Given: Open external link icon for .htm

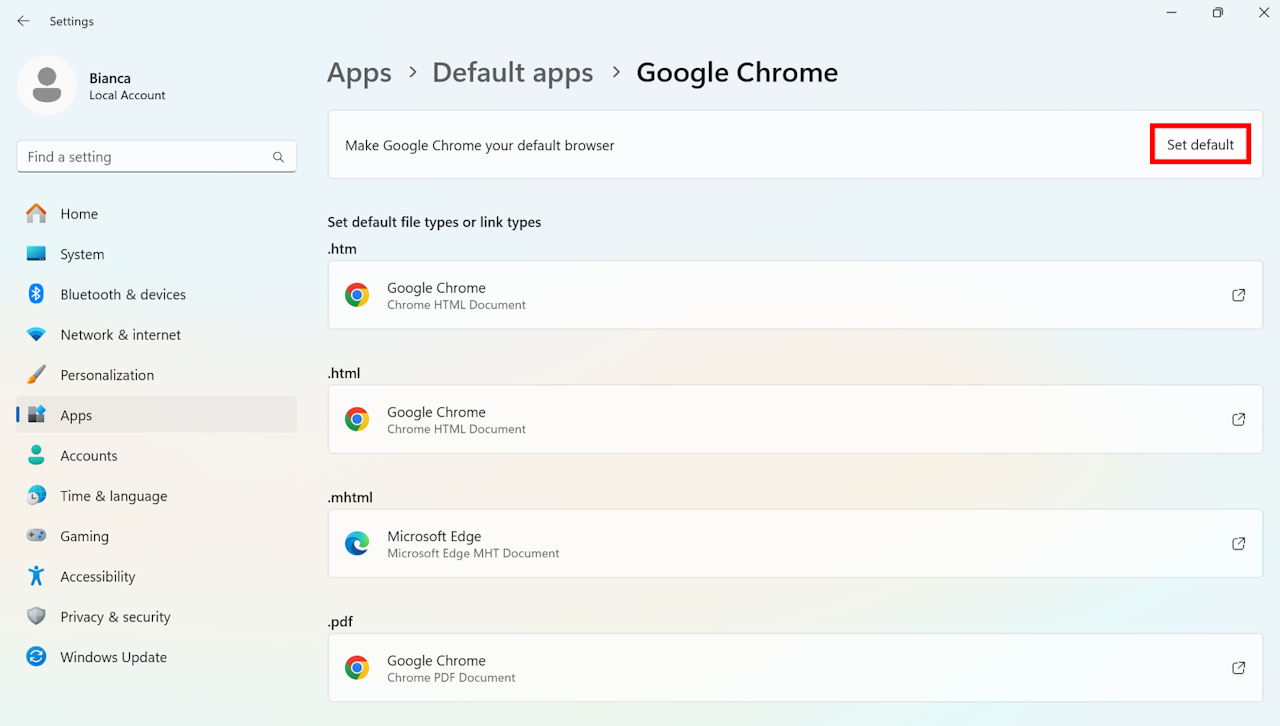Looking at the screenshot, I should 1238,295.
